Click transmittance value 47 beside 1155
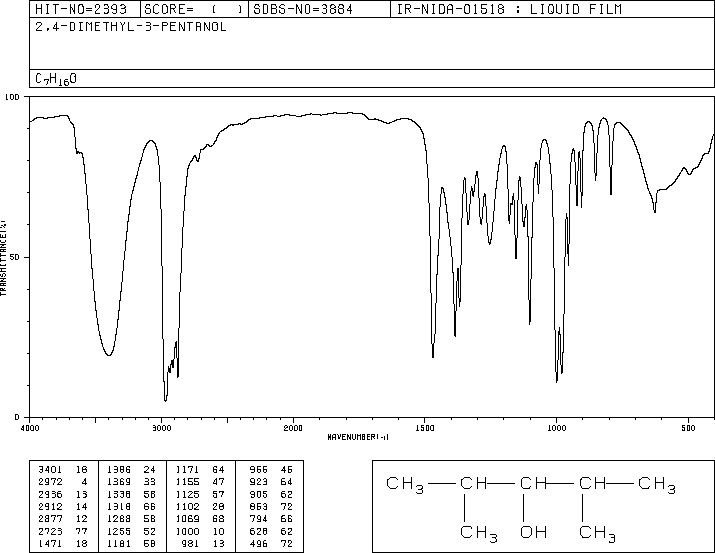This screenshot has height=553, width=715. click(x=218, y=482)
